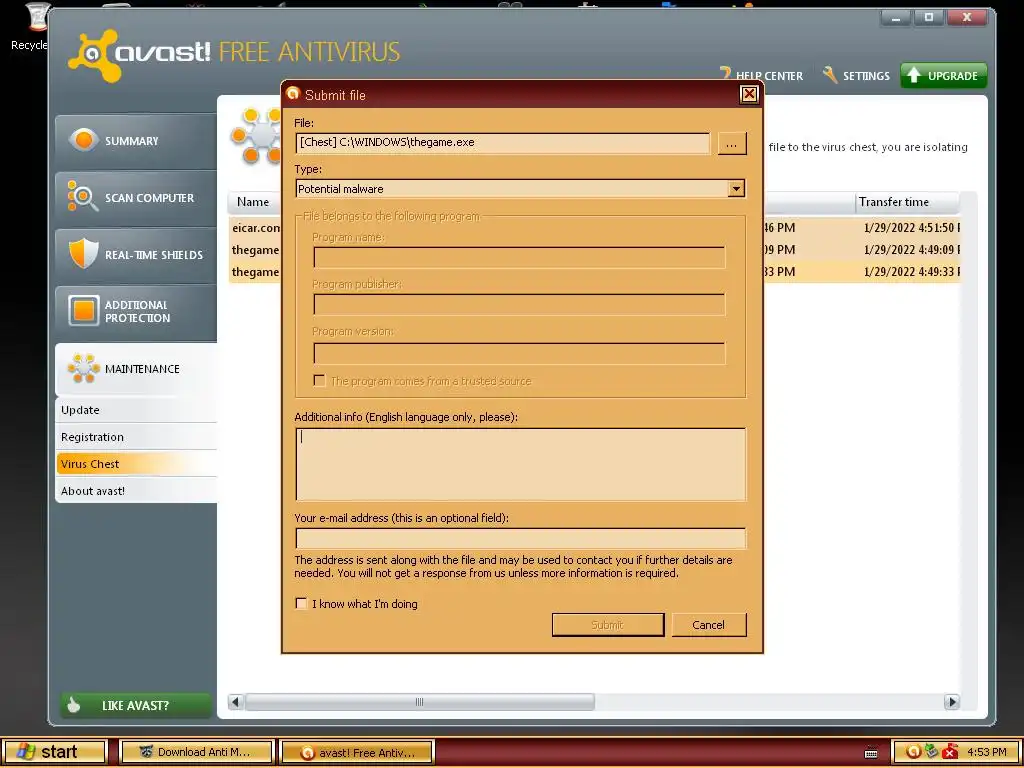Switch to Download Anti M... taskbar window
1024x768 pixels.
197,752
